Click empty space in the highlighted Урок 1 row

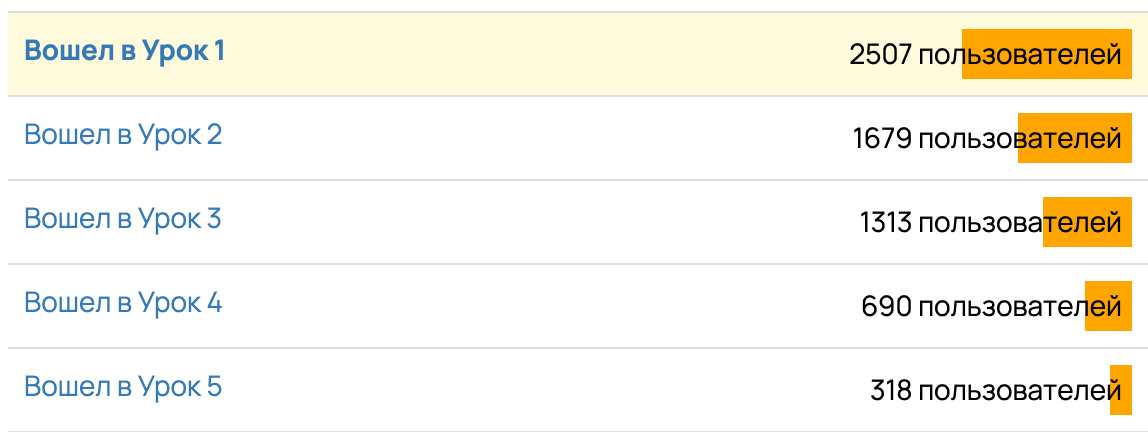coord(530,54)
